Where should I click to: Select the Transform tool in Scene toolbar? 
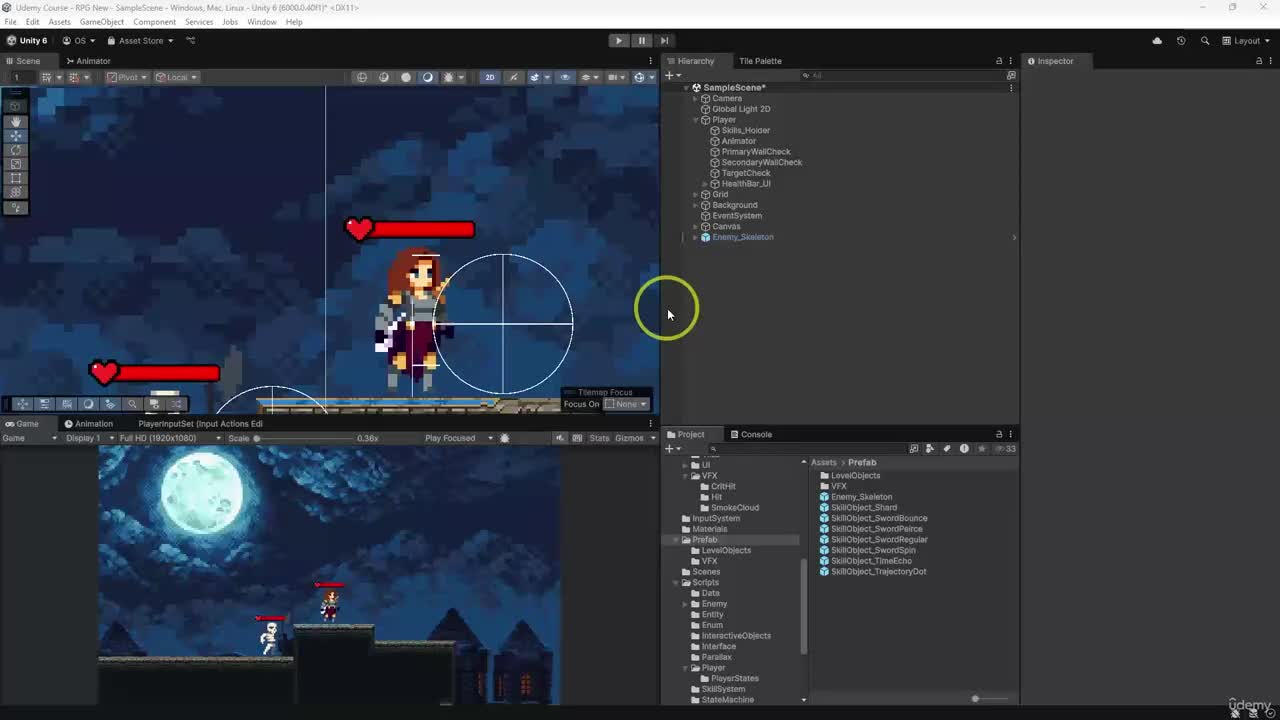click(16, 192)
